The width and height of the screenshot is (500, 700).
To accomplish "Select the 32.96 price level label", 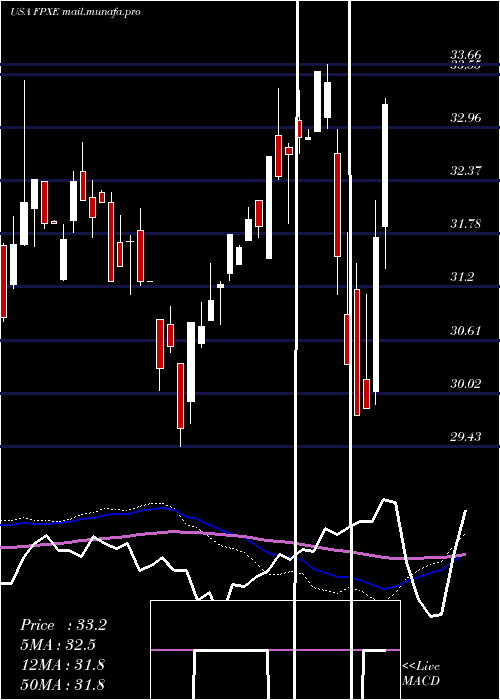I will coord(466,118).
